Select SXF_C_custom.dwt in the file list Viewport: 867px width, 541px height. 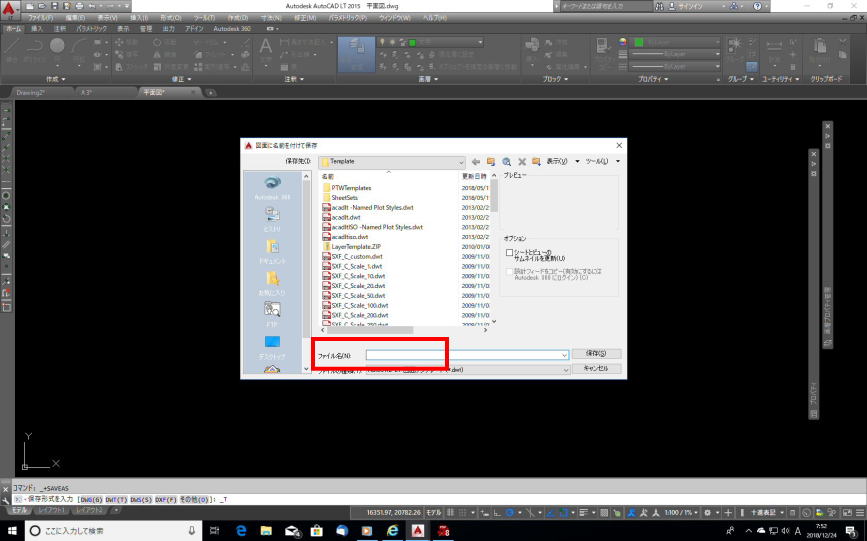point(357,257)
